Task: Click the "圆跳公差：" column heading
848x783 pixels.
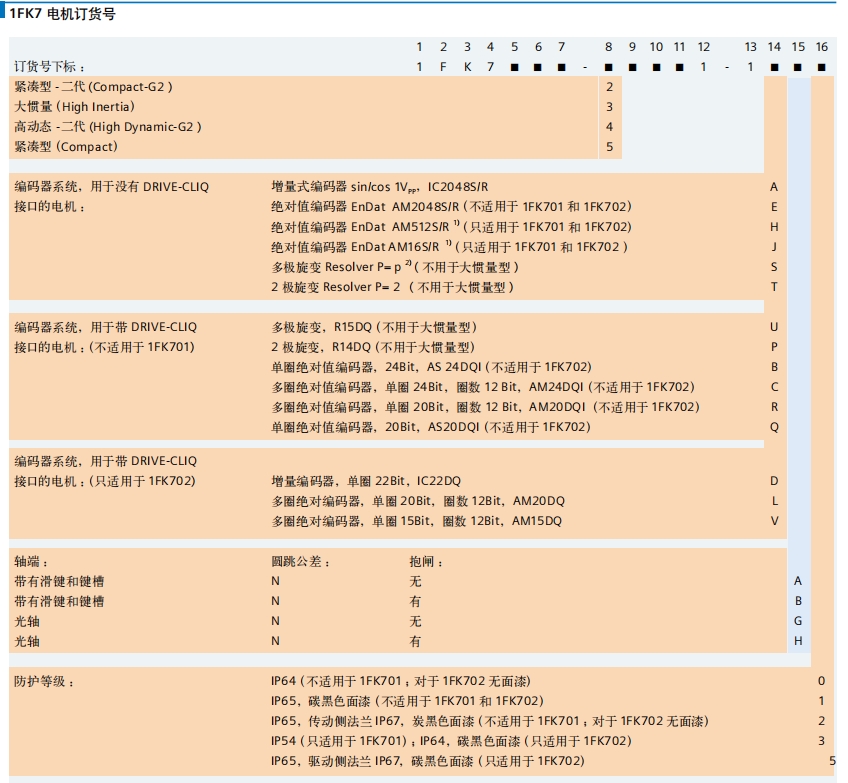Action: click(300, 562)
